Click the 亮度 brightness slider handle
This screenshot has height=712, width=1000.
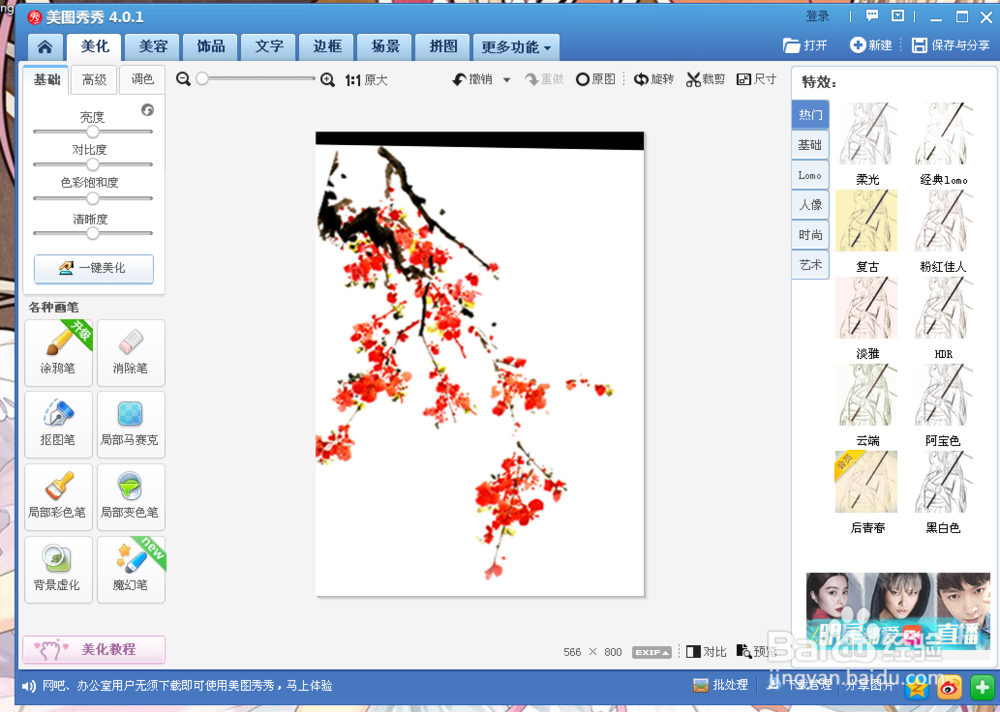click(92, 131)
